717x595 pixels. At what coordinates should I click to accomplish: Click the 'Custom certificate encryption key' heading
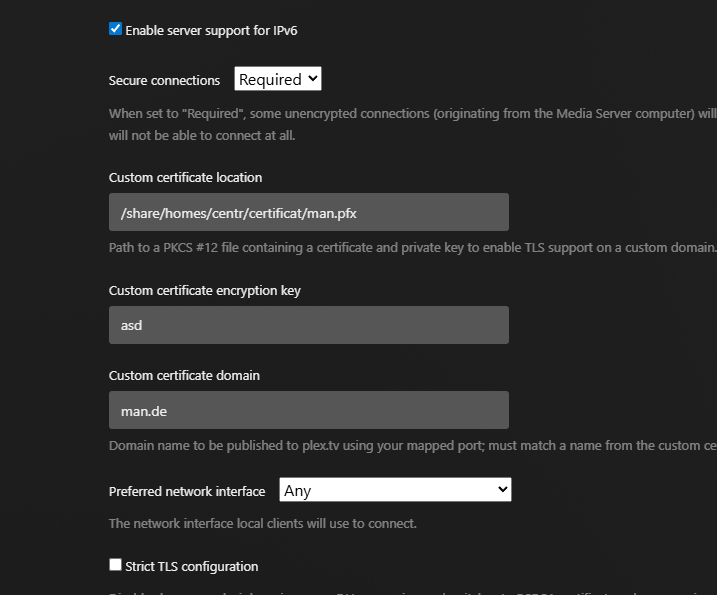(x=204, y=290)
